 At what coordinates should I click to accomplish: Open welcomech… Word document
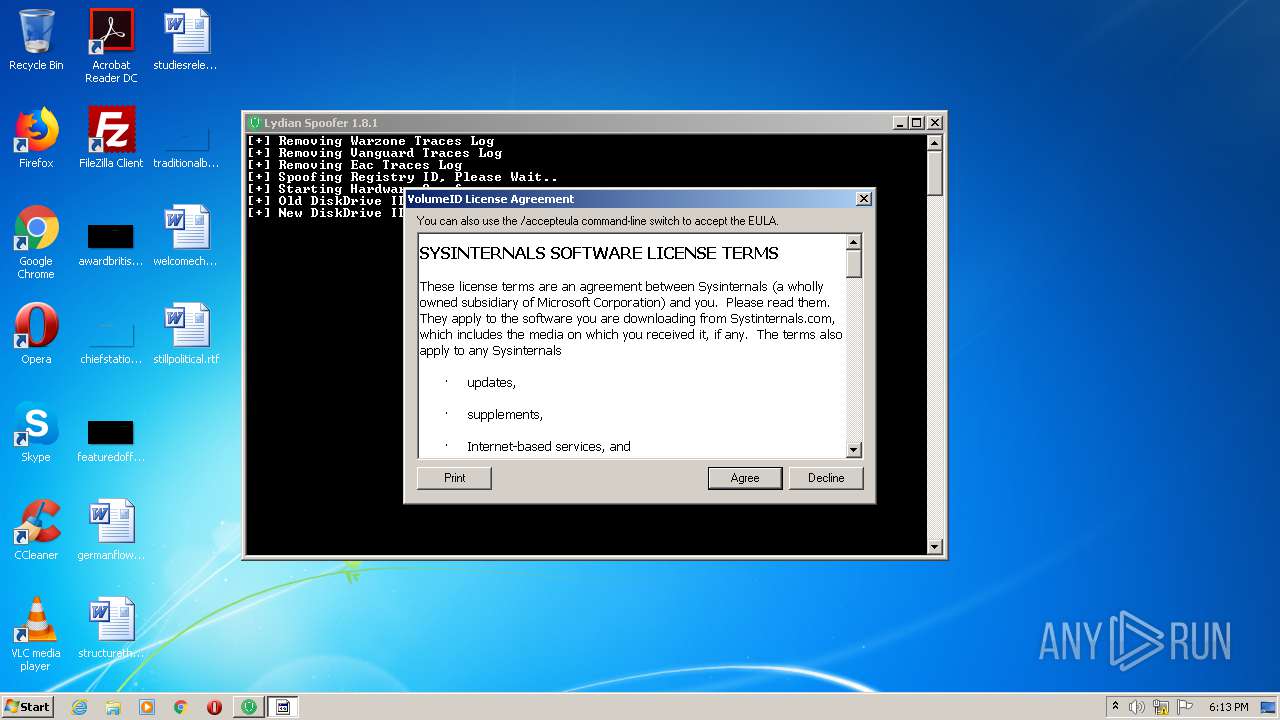(x=186, y=236)
